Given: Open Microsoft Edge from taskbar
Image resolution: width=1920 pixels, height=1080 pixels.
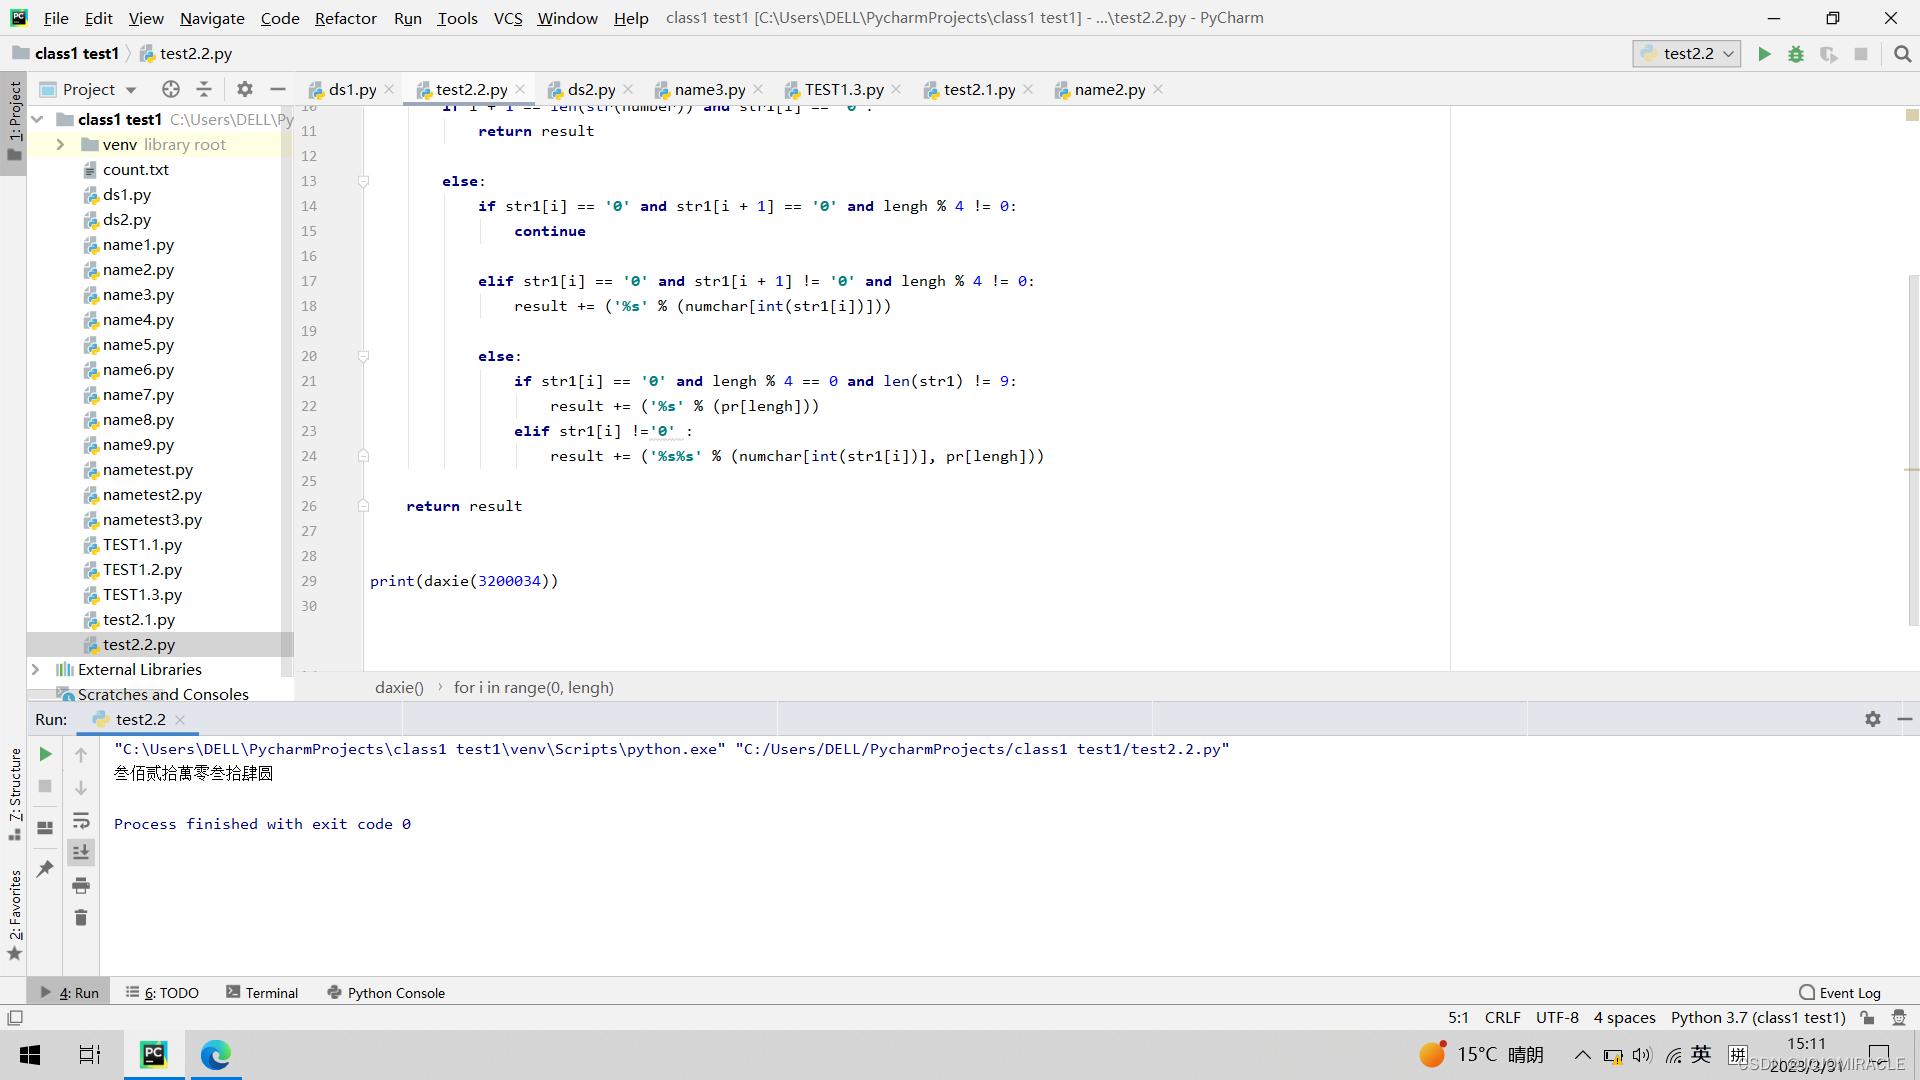Looking at the screenshot, I should (x=215, y=1055).
